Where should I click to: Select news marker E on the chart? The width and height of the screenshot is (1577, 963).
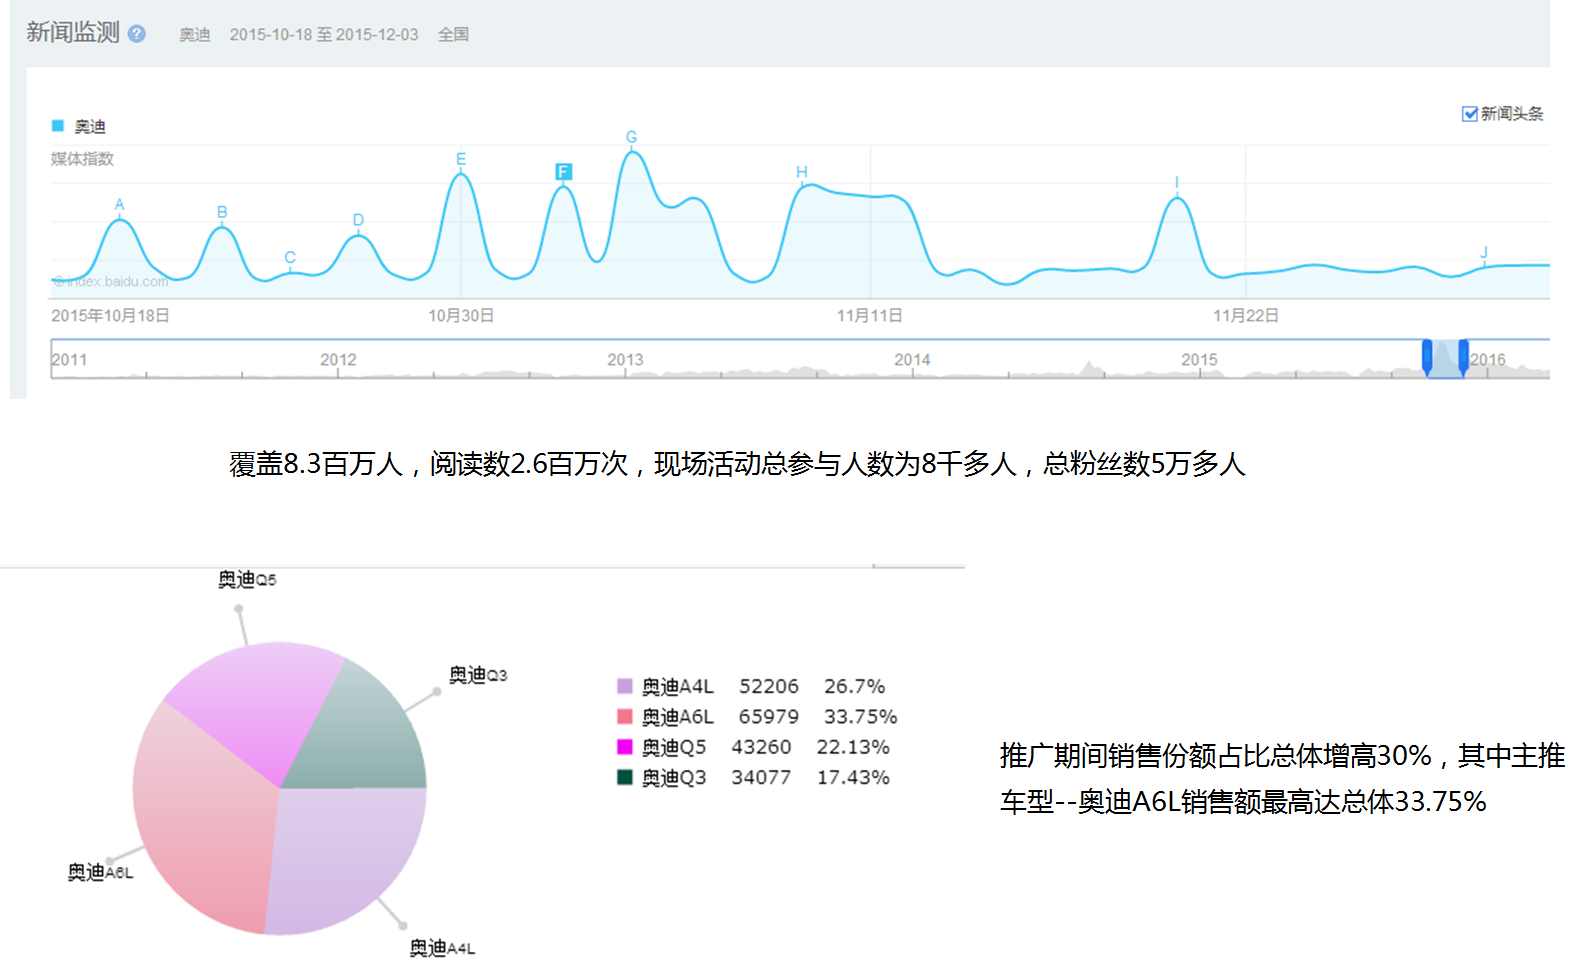pos(461,160)
